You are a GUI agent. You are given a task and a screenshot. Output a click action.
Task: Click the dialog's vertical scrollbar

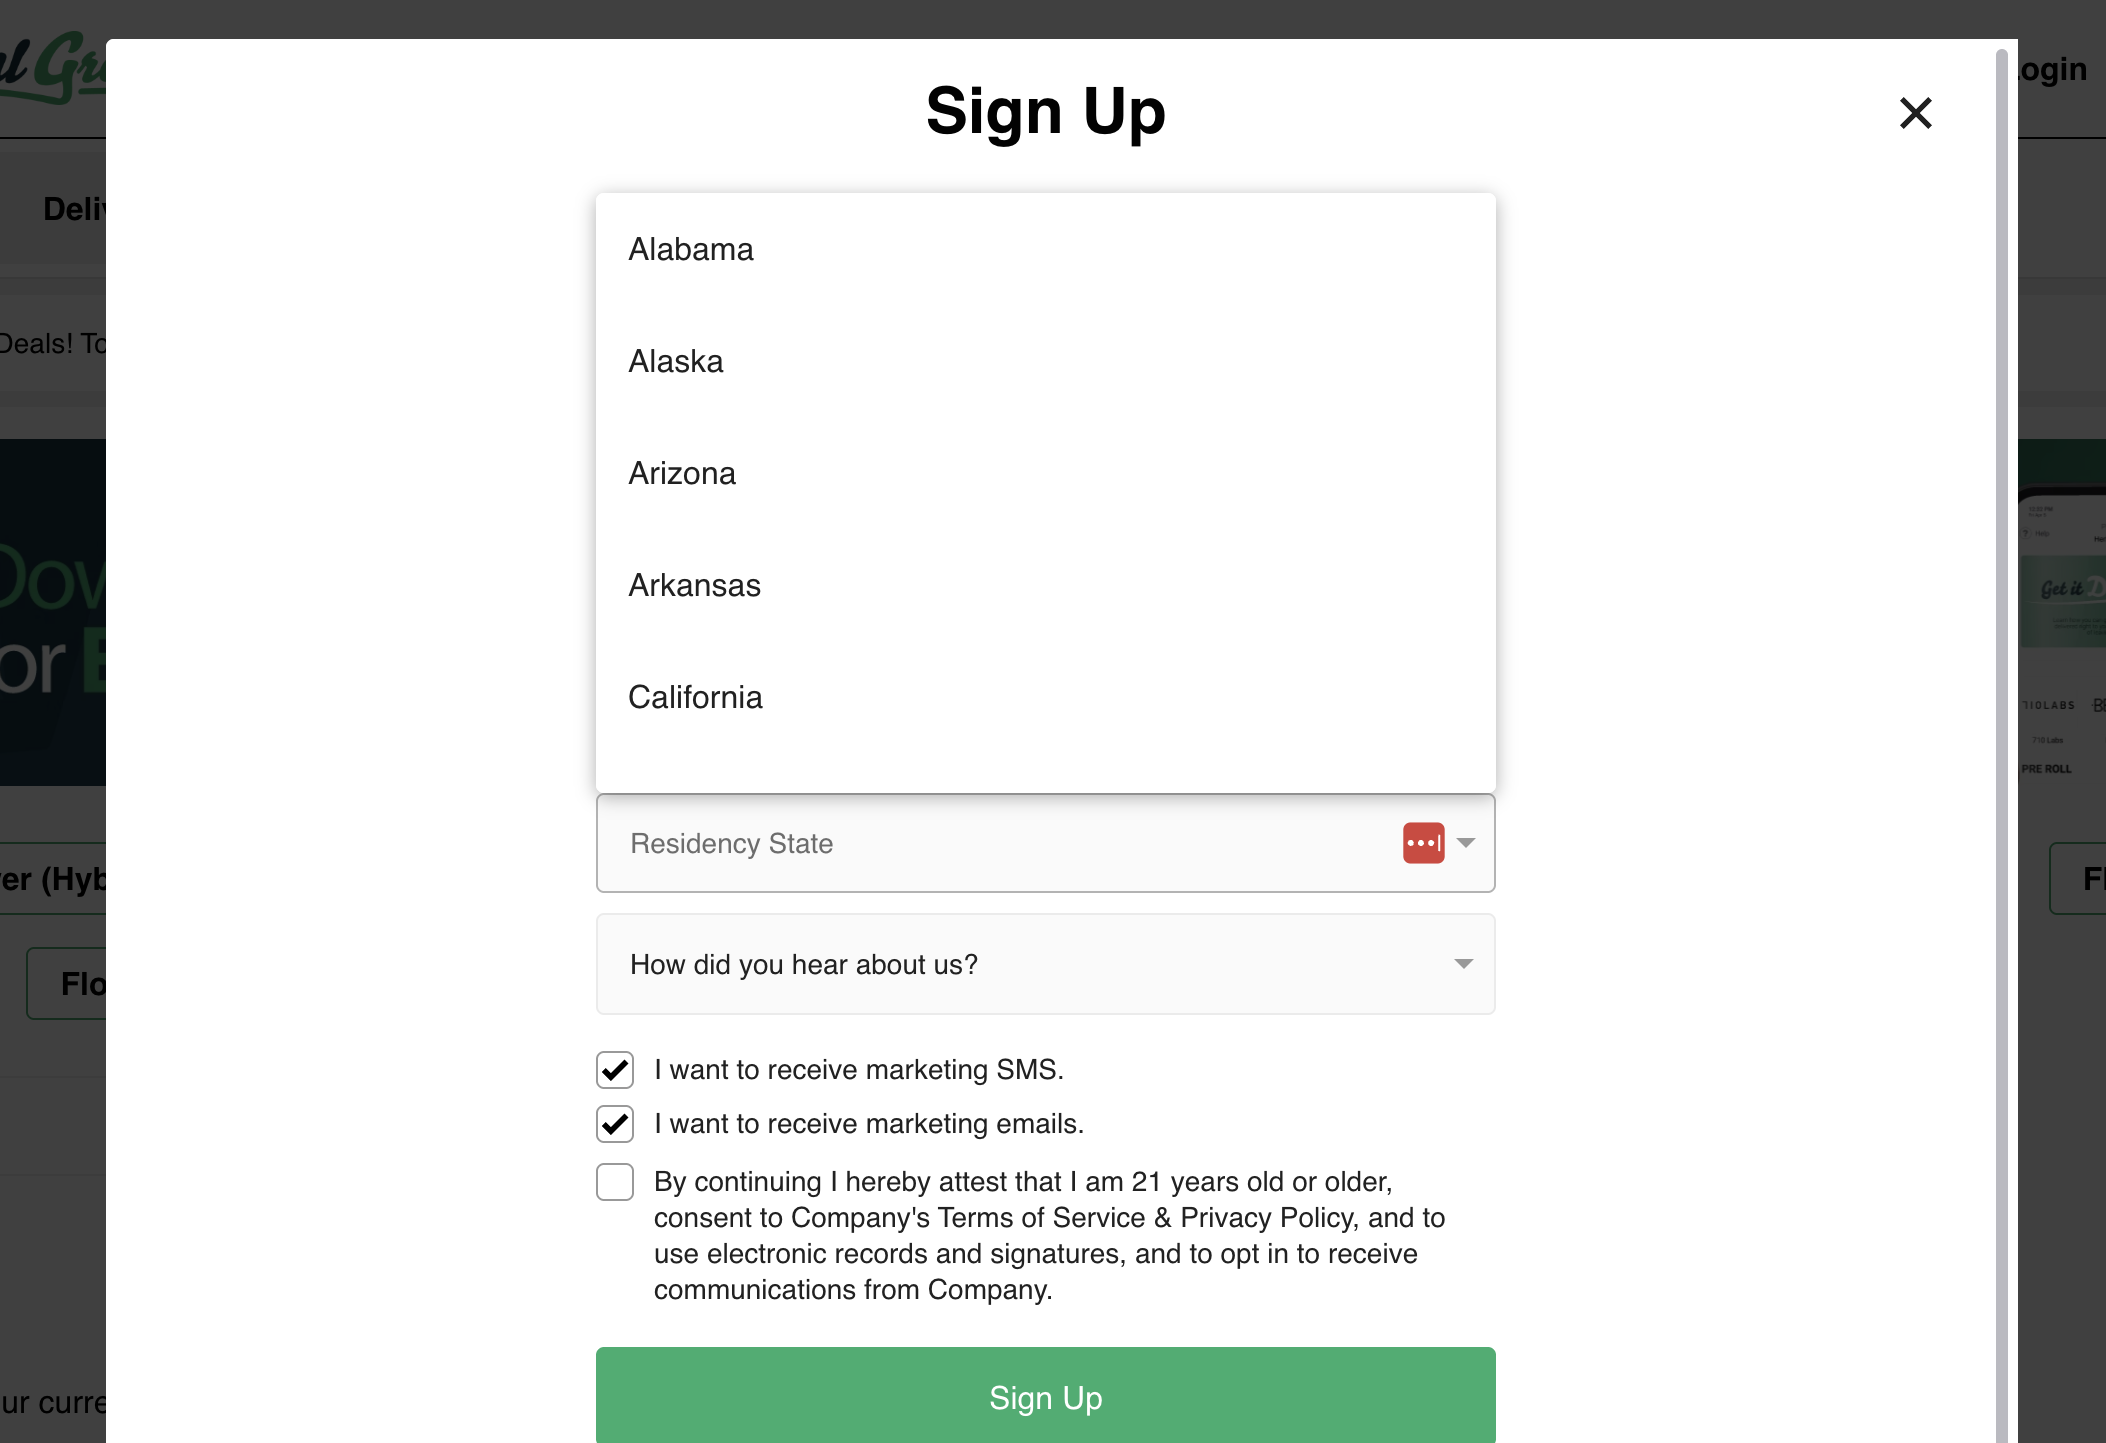pyautogui.click(x=2001, y=700)
